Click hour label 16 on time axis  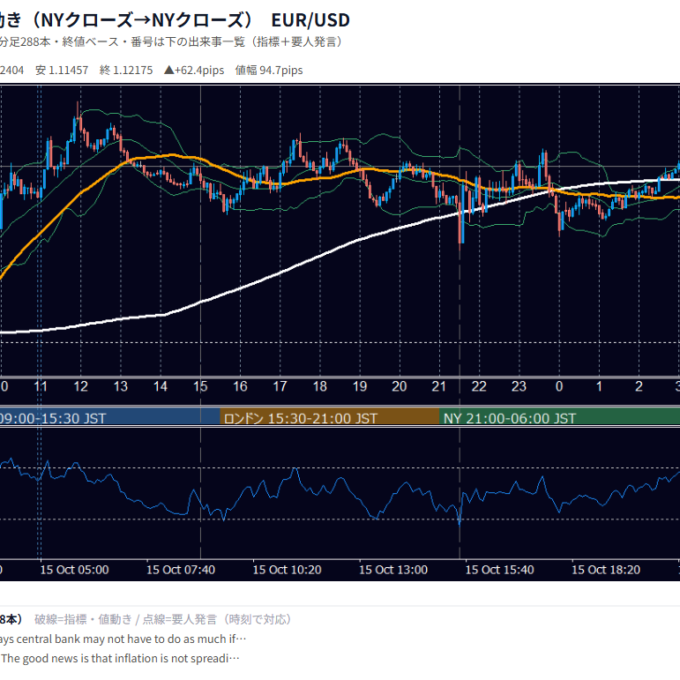[x=240, y=386]
